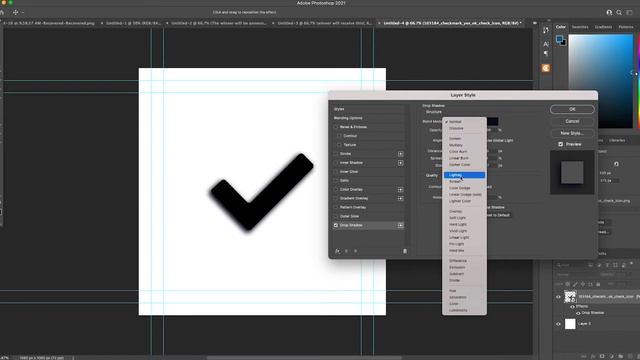Switch to the Untitled-1 document tab

coord(133,23)
